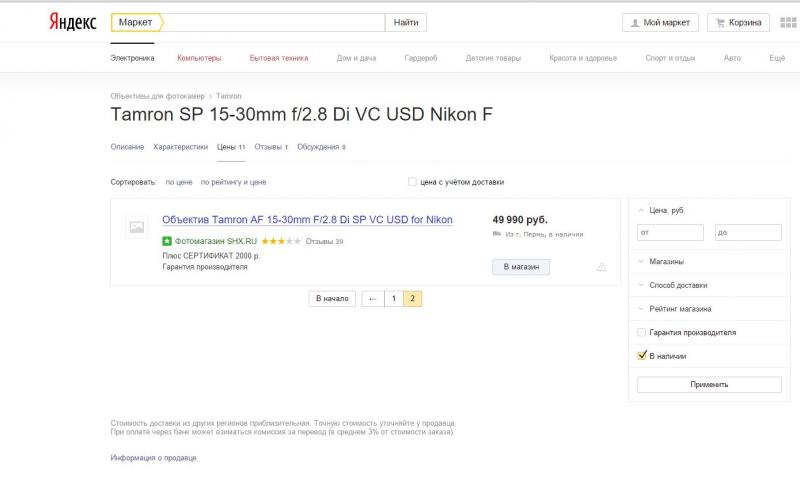The height and width of the screenshot is (484, 800).
Task: Sort offers по рейтингу и цене
Action: point(233,182)
